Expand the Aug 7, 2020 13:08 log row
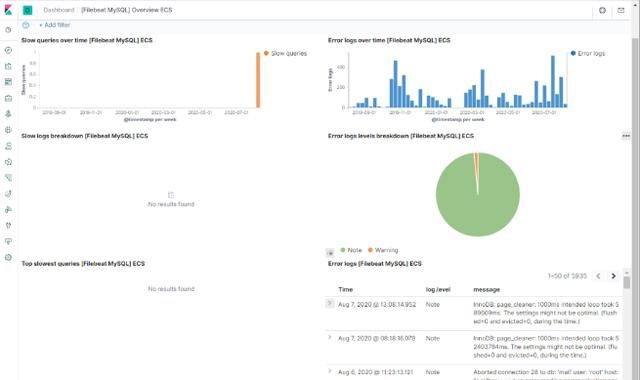Viewport: 640px width, 380px height. [x=329, y=303]
